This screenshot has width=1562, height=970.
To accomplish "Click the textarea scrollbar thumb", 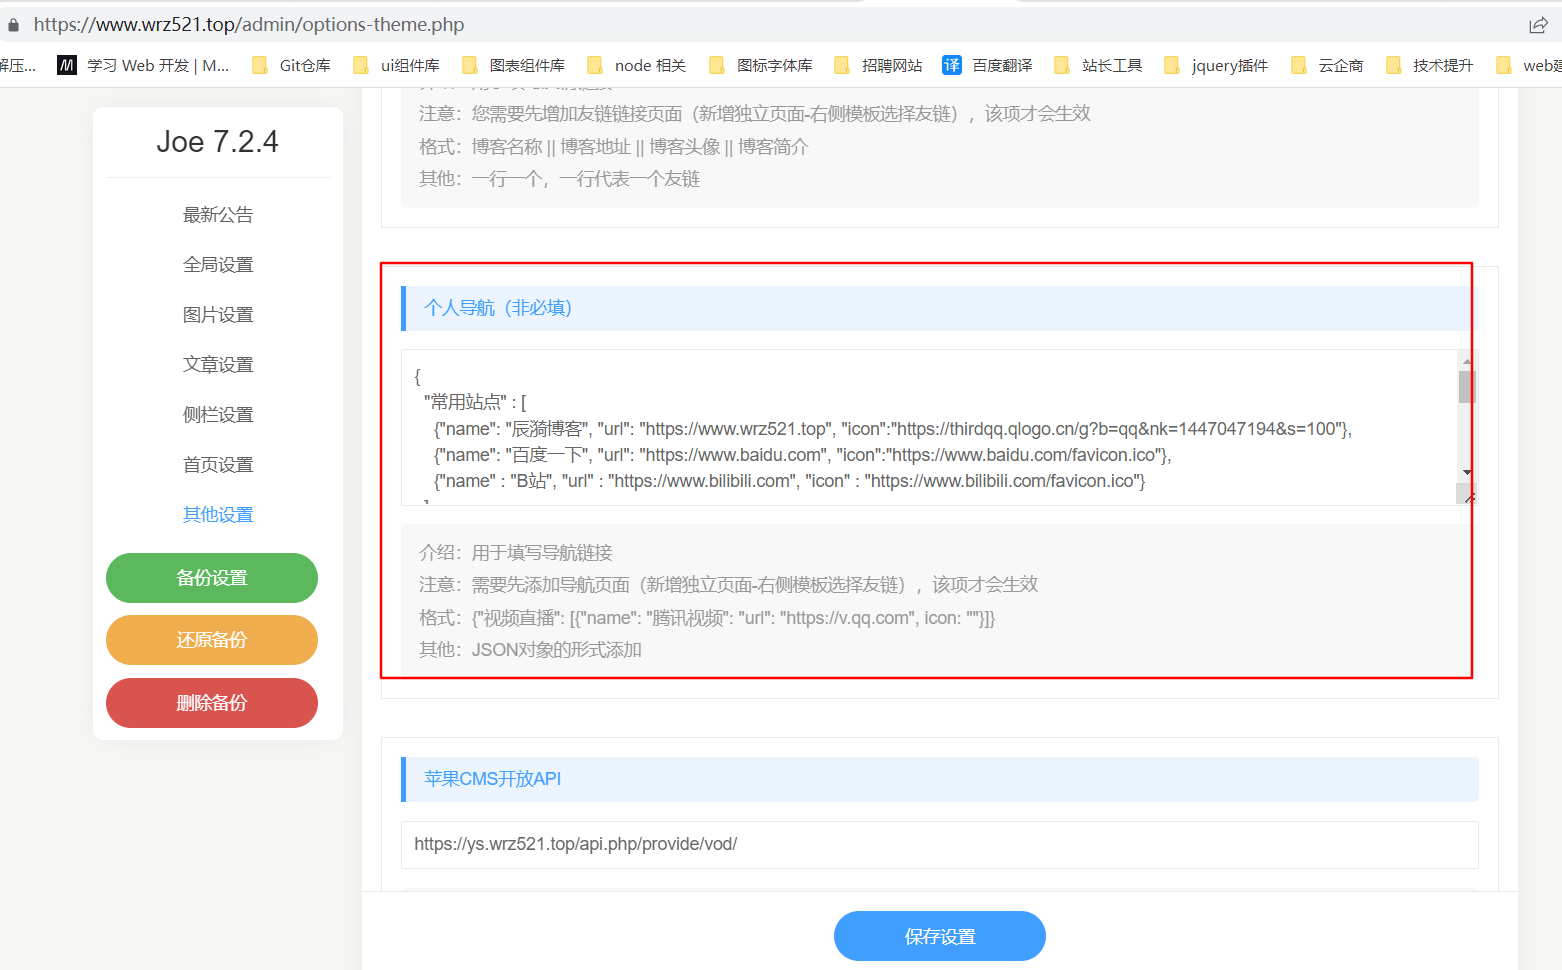I will click(1467, 387).
